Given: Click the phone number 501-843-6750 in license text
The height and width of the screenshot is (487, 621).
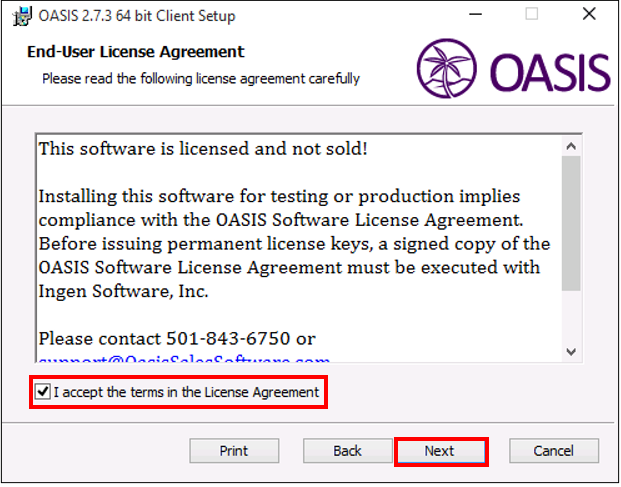Looking at the screenshot, I should (x=228, y=339).
